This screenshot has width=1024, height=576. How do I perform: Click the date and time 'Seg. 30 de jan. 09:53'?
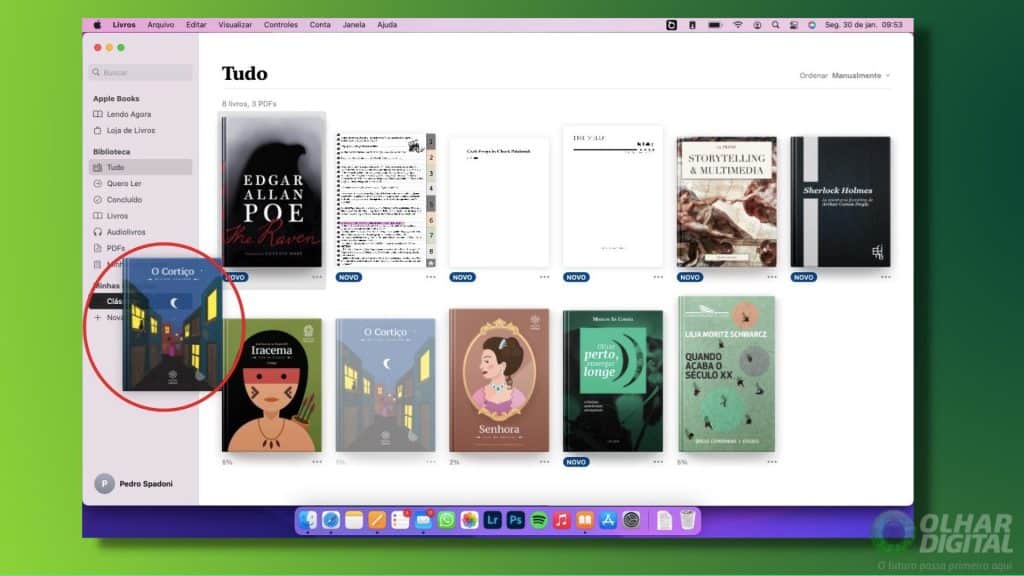[863, 25]
